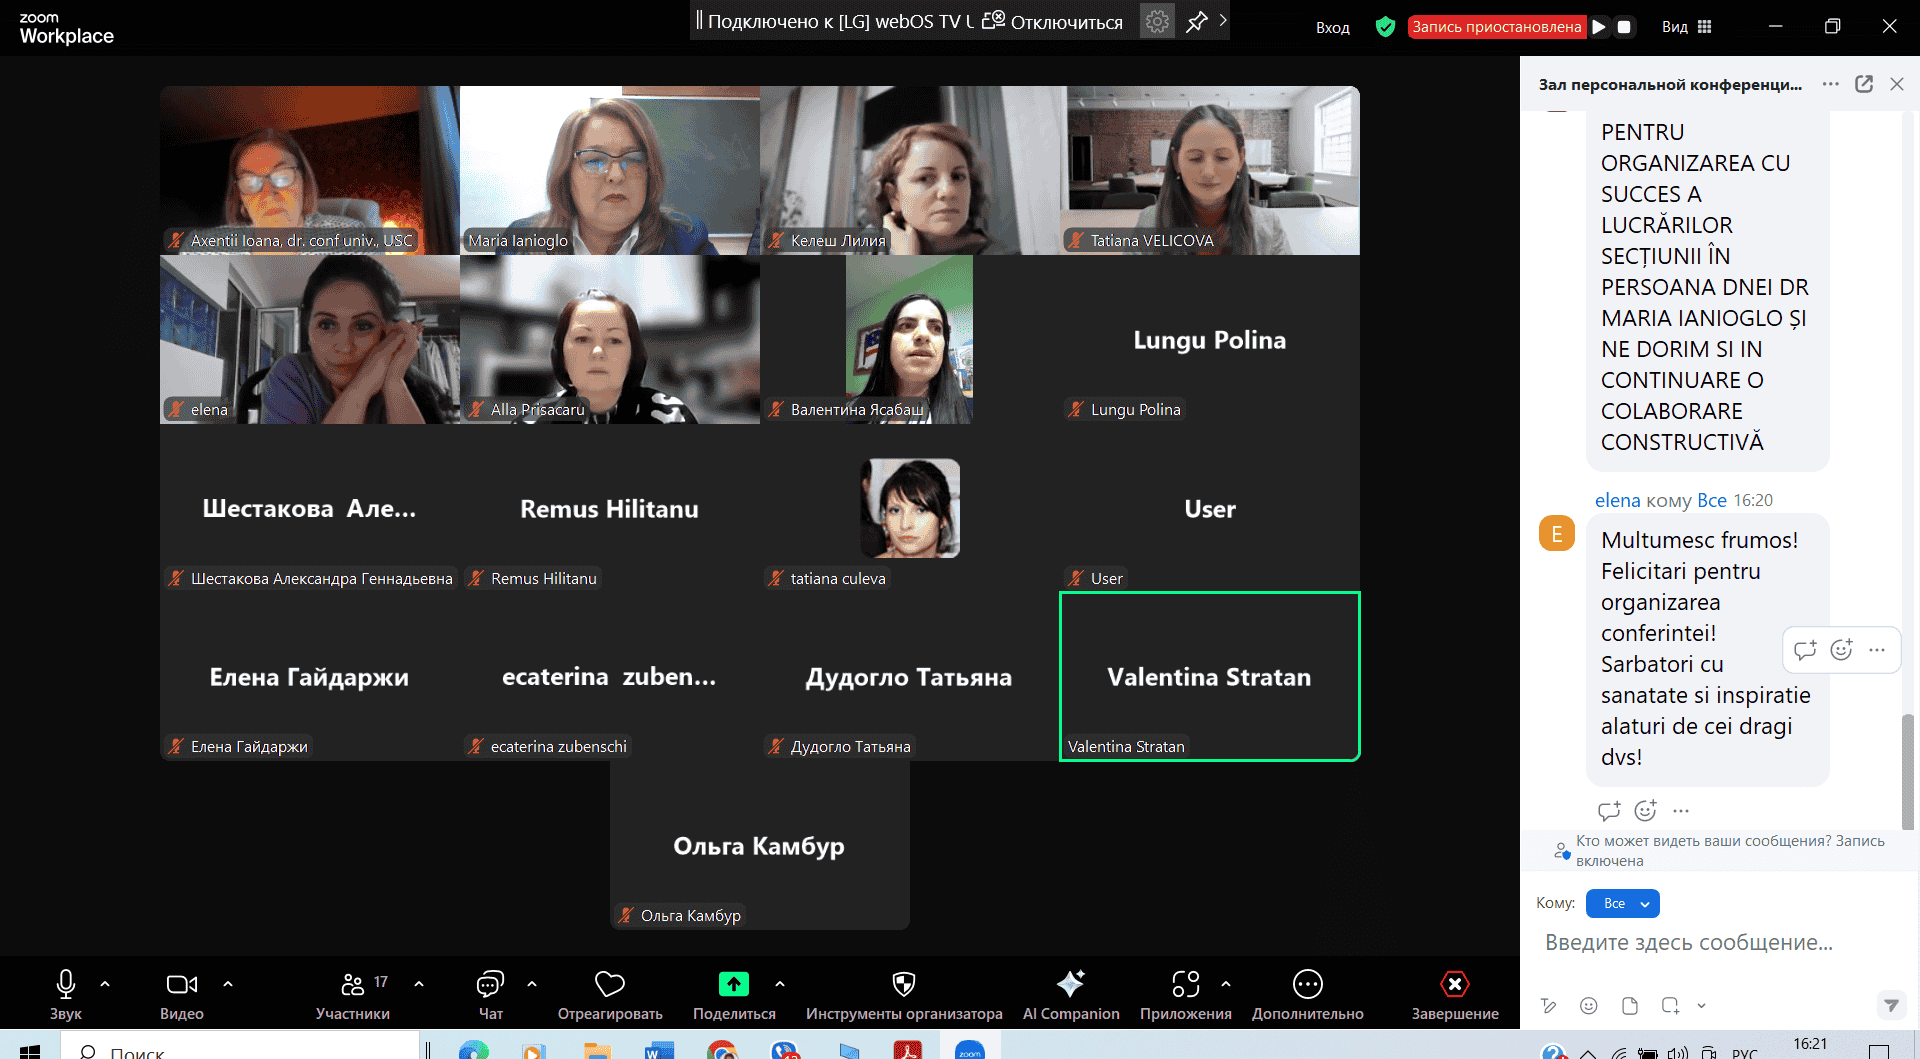Resume the paused recording with play button

tap(1599, 27)
